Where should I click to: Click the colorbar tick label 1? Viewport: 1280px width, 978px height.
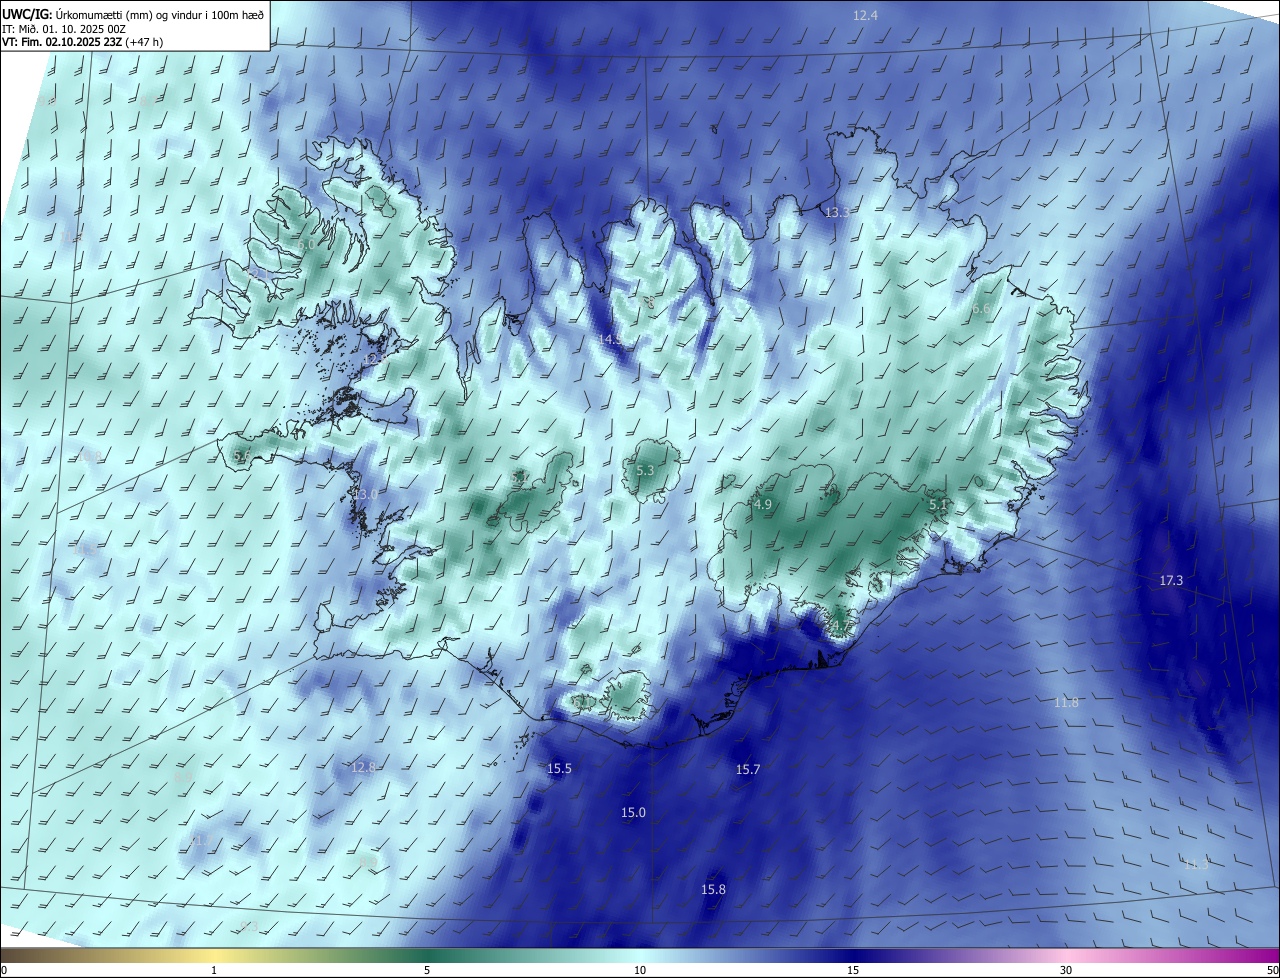click(215, 970)
